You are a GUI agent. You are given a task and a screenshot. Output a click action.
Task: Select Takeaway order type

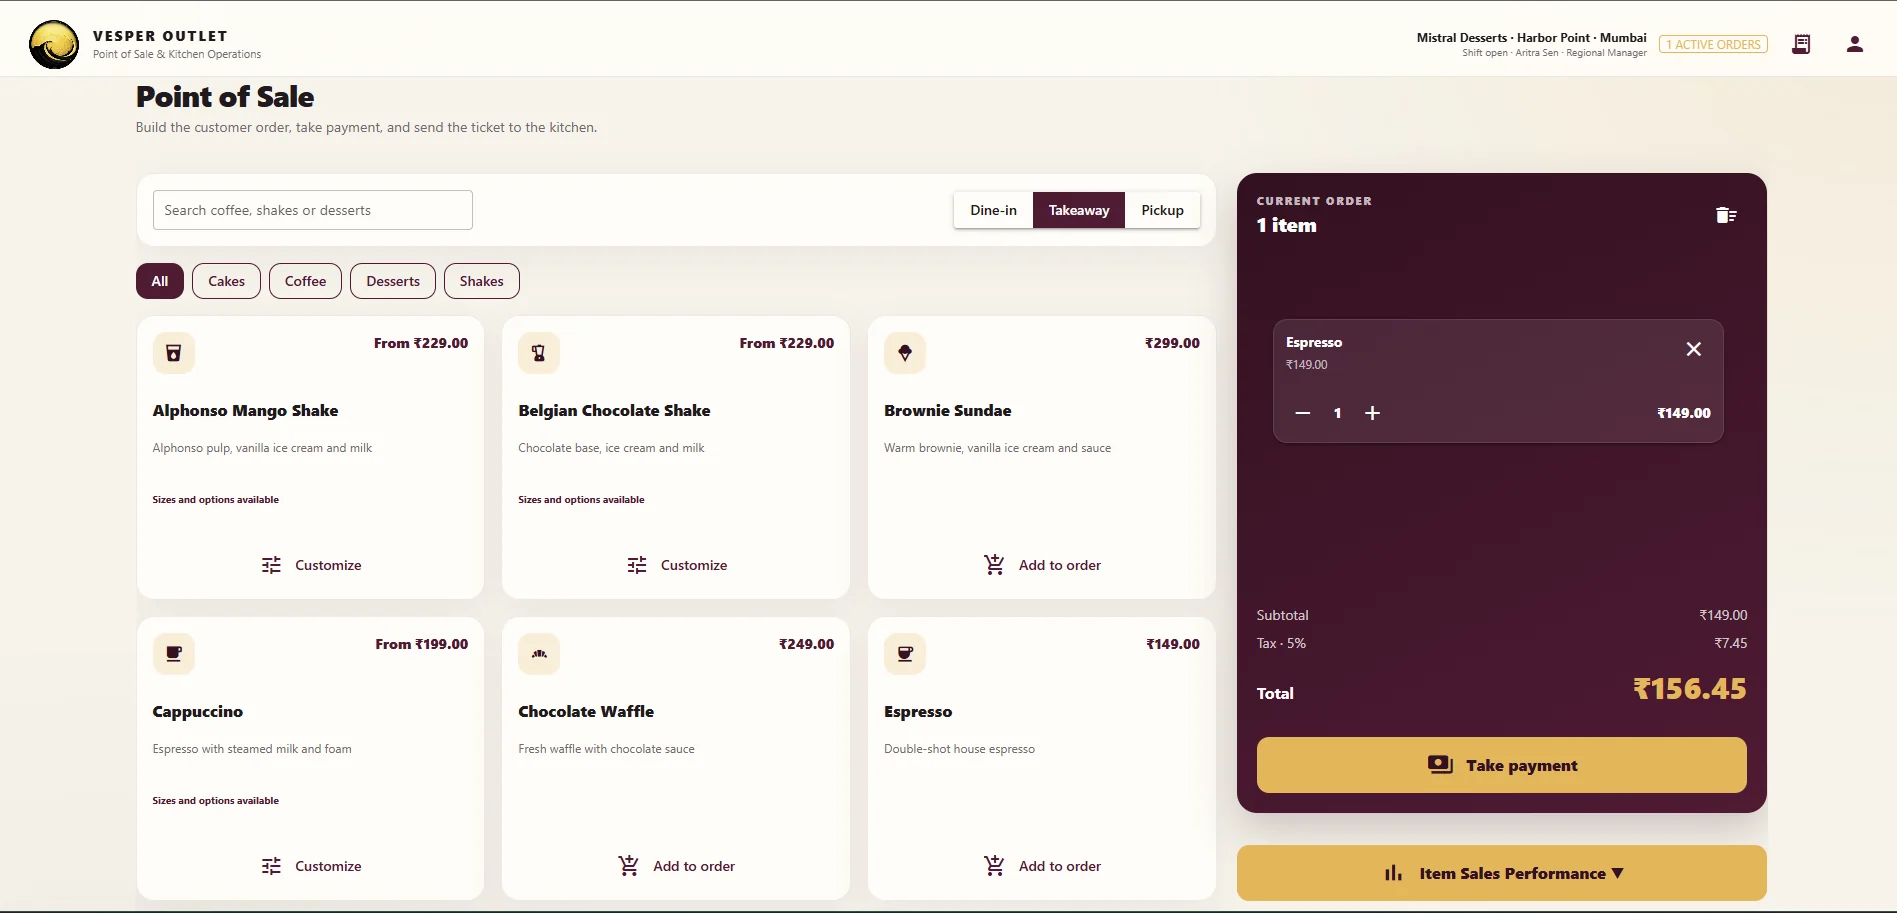point(1079,210)
